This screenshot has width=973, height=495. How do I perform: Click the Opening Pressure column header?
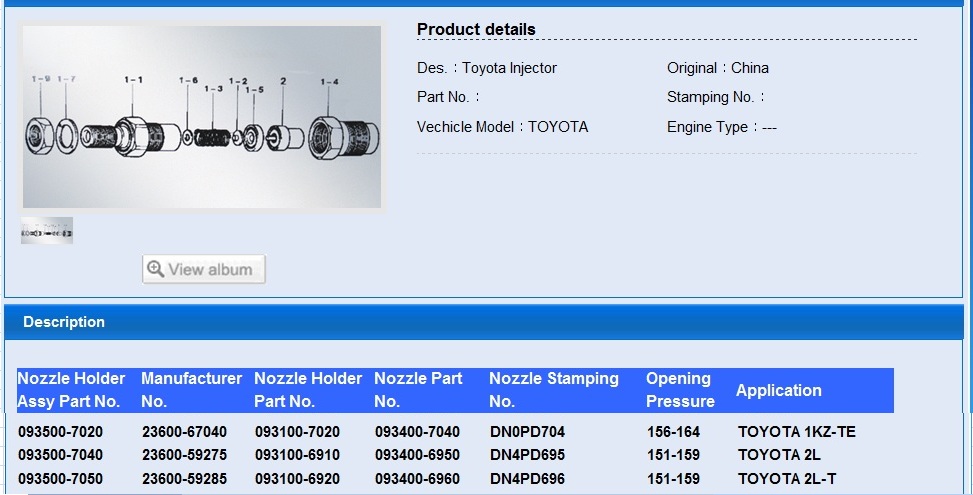680,390
